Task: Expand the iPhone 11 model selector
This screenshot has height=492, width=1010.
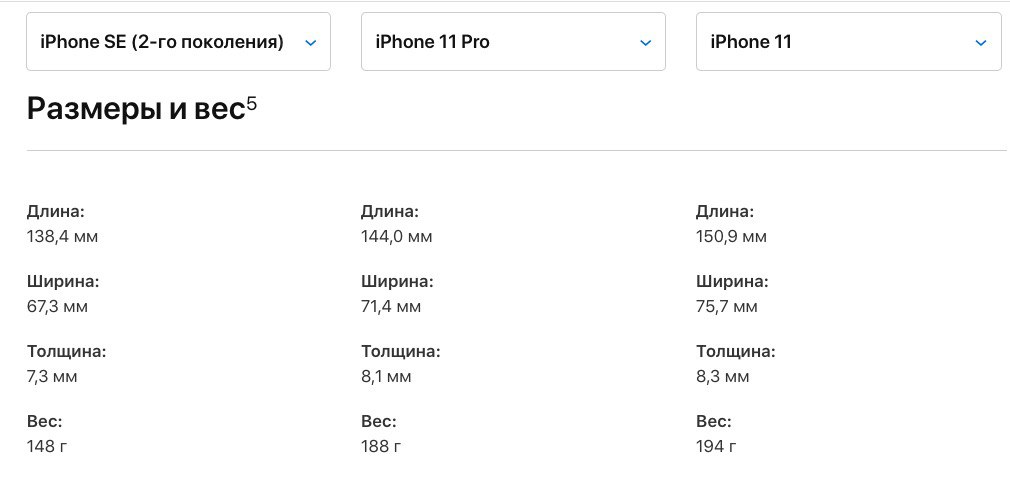Action: (x=848, y=42)
